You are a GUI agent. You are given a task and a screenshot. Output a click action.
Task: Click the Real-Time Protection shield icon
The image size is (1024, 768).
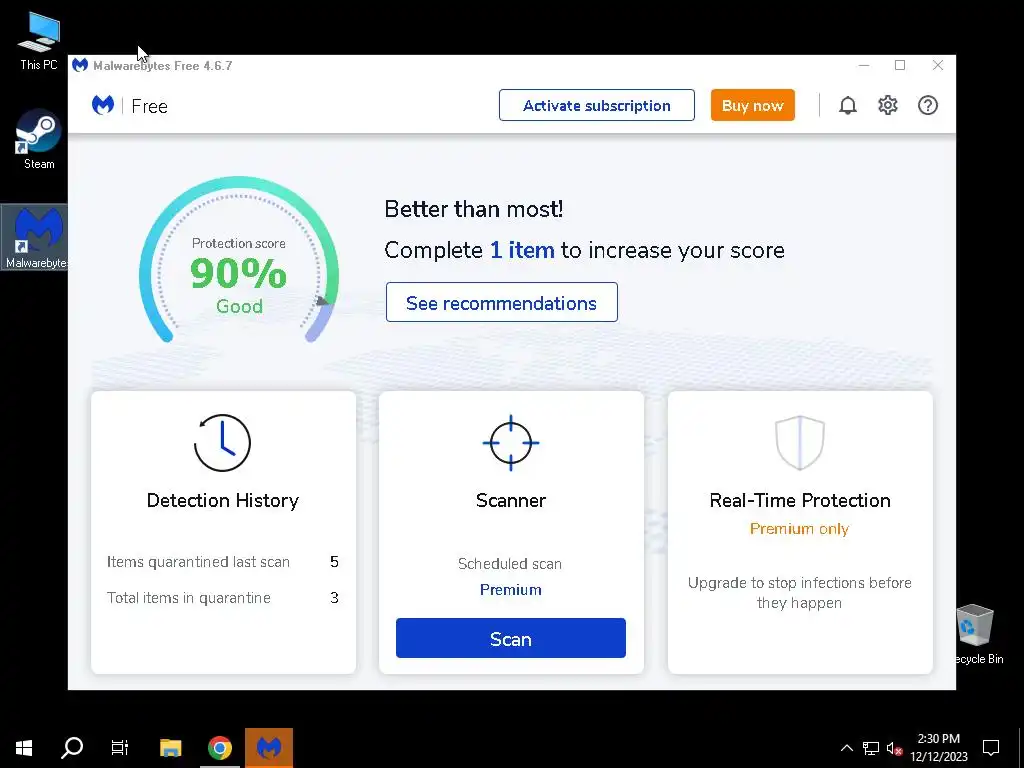pyautogui.click(x=799, y=443)
